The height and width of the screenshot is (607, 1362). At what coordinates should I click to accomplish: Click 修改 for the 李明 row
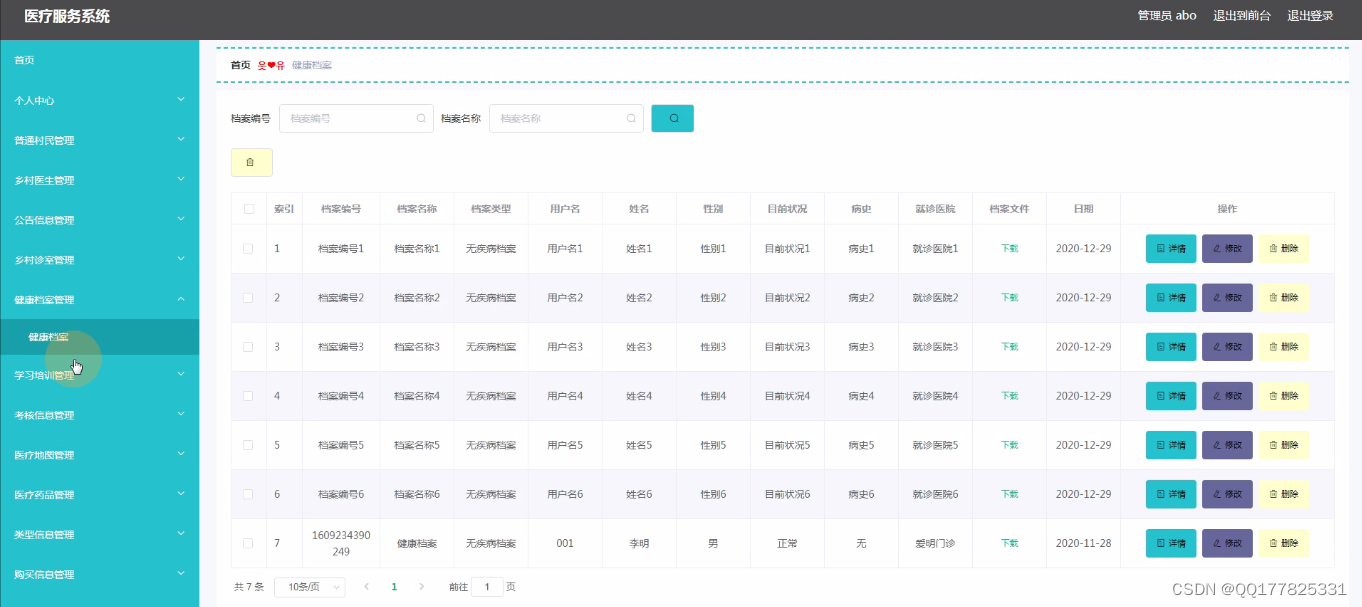[1227, 543]
